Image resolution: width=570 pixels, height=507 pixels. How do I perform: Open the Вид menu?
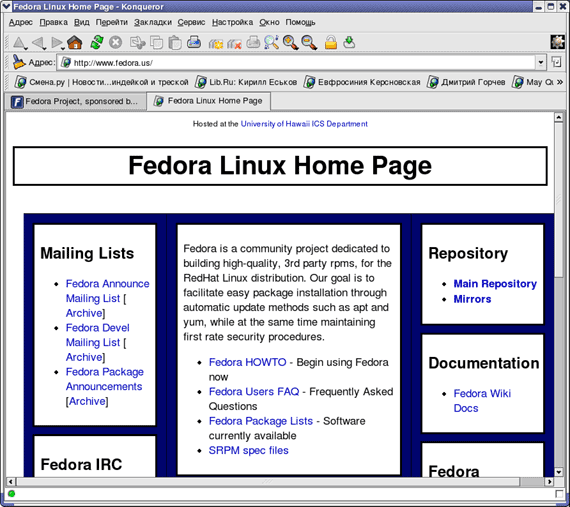click(x=82, y=23)
